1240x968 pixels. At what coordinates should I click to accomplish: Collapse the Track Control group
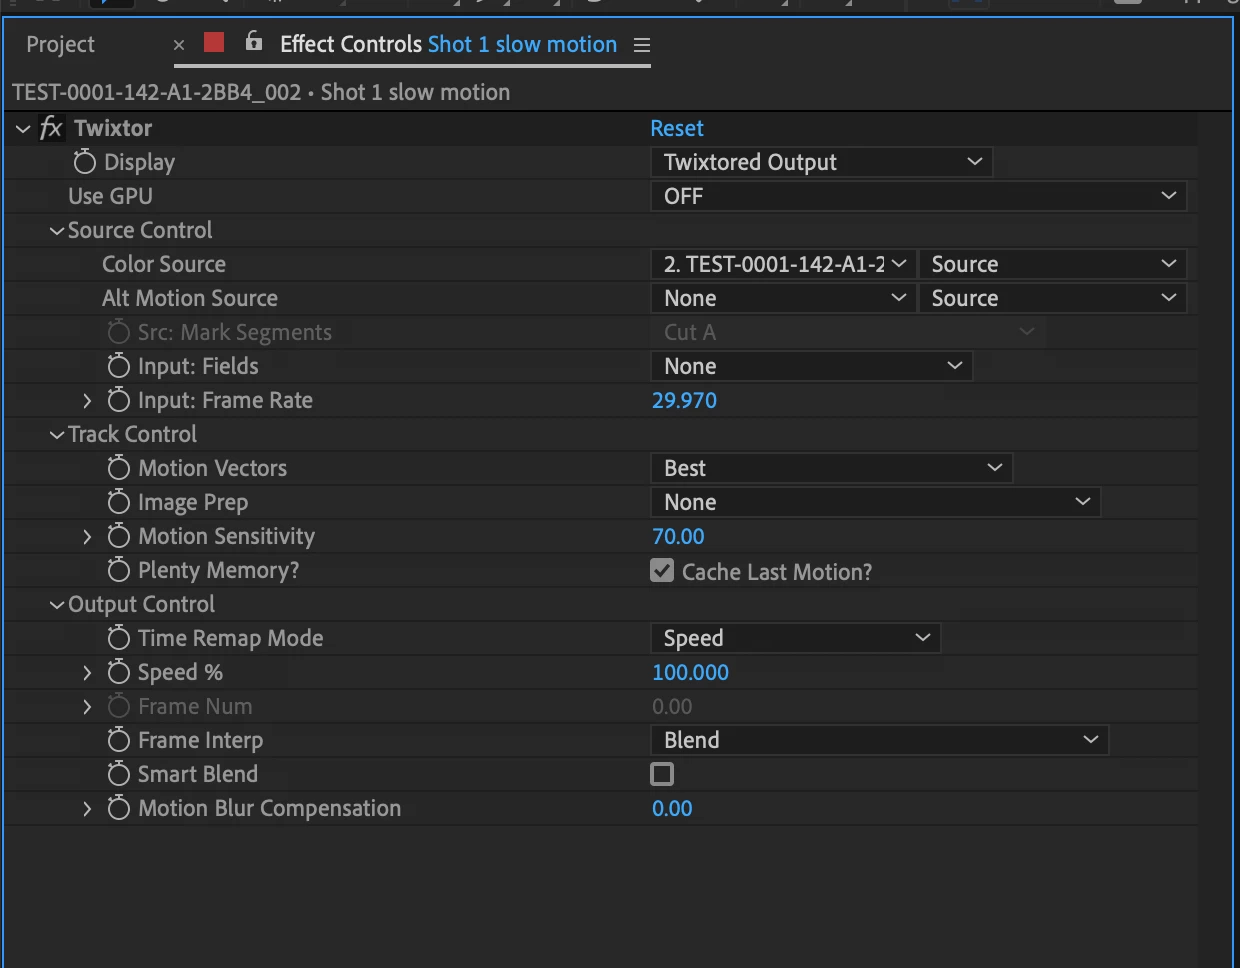pyautogui.click(x=57, y=435)
